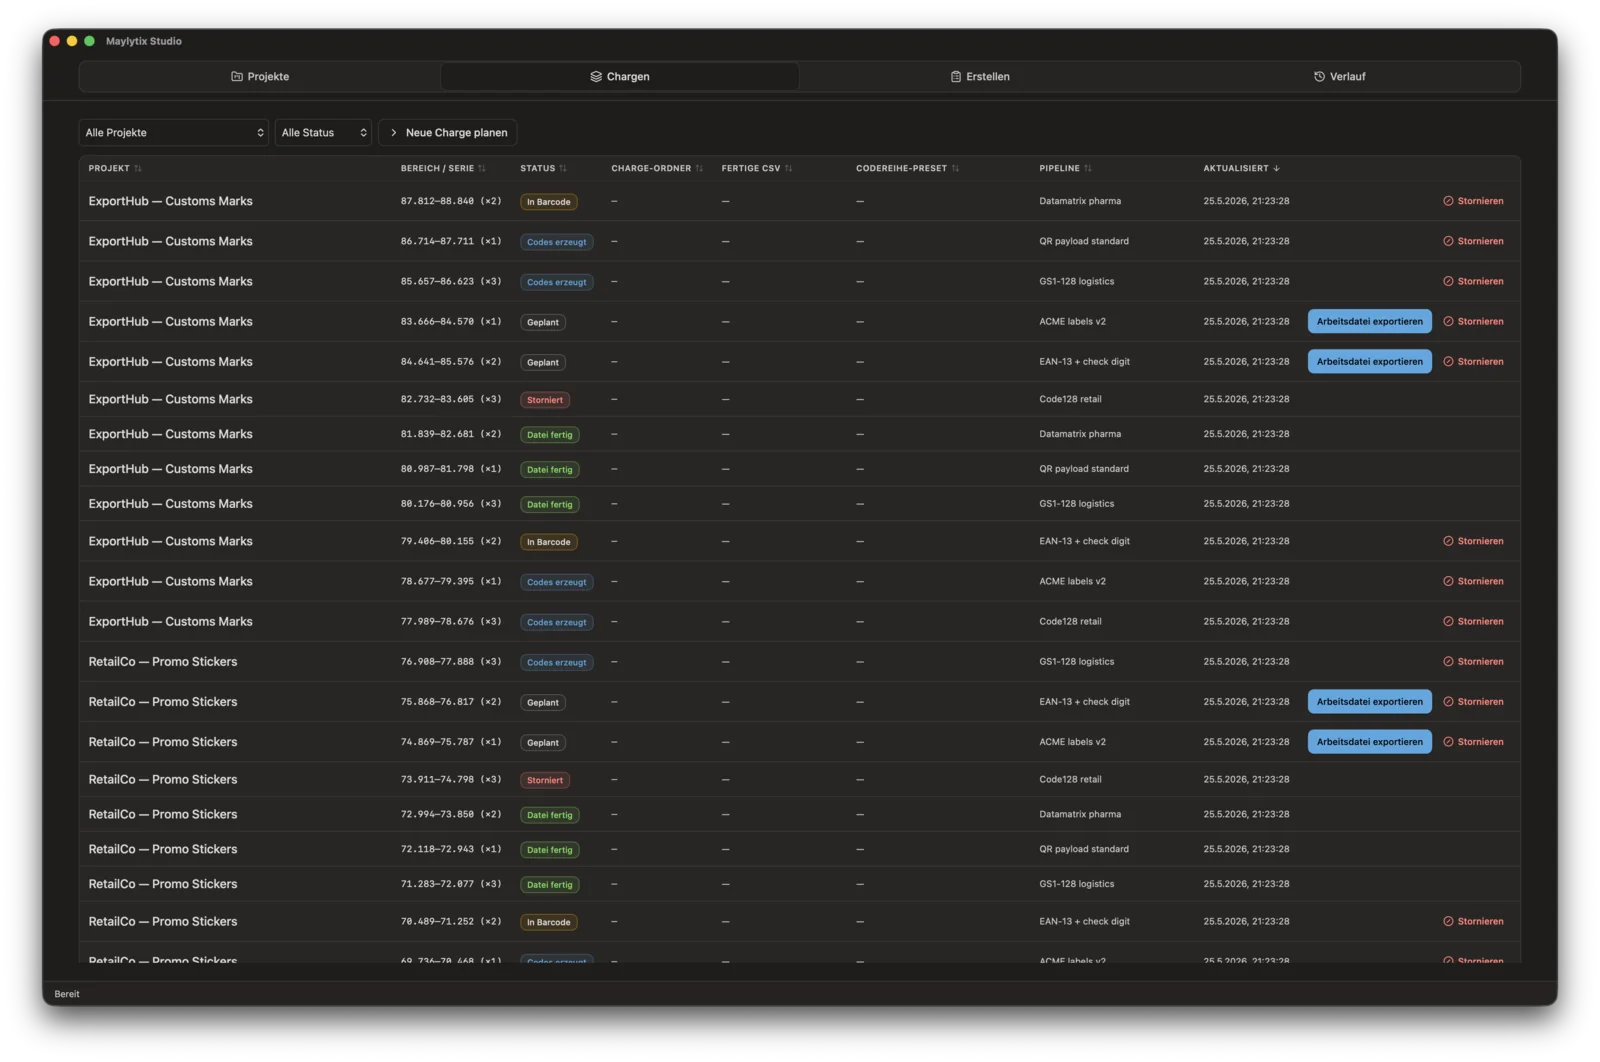Click range value 80.987–81.798 (×1)
Screen dimensions: 1600x1062
451,469
